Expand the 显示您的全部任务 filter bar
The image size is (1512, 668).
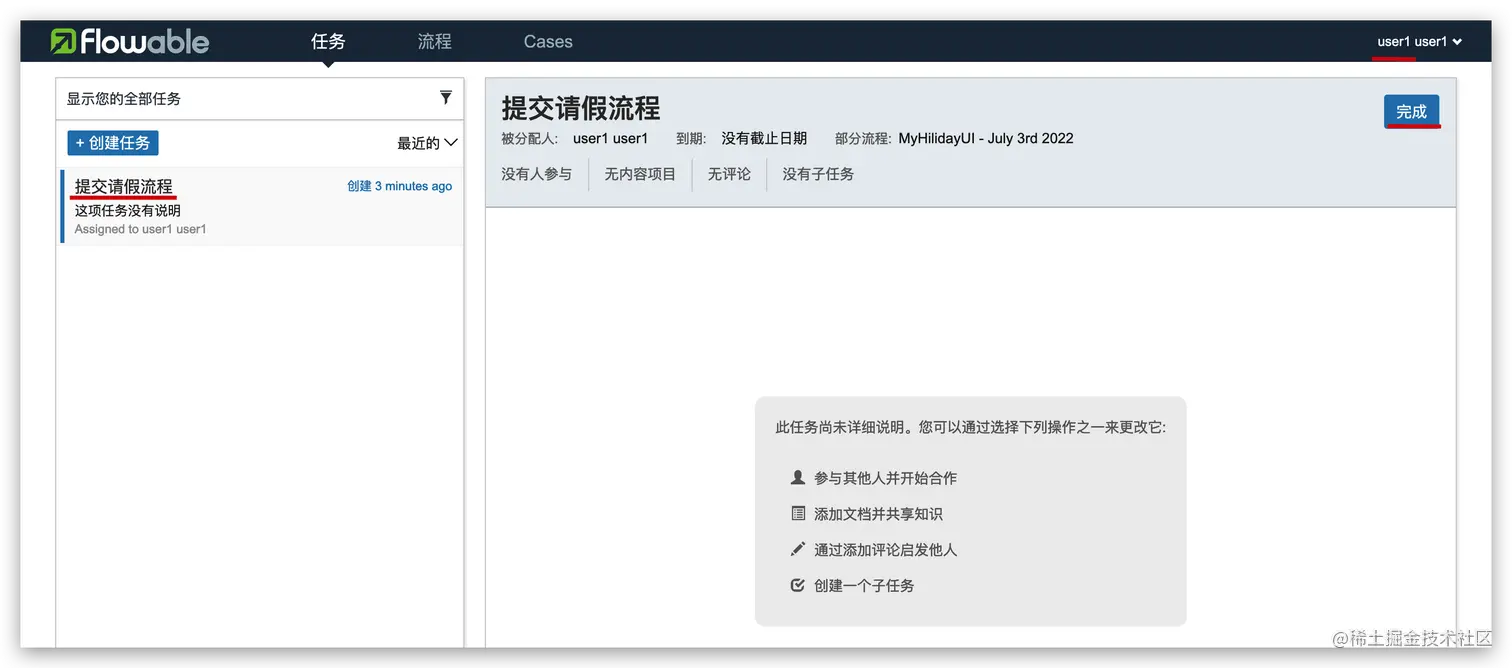(x=260, y=99)
